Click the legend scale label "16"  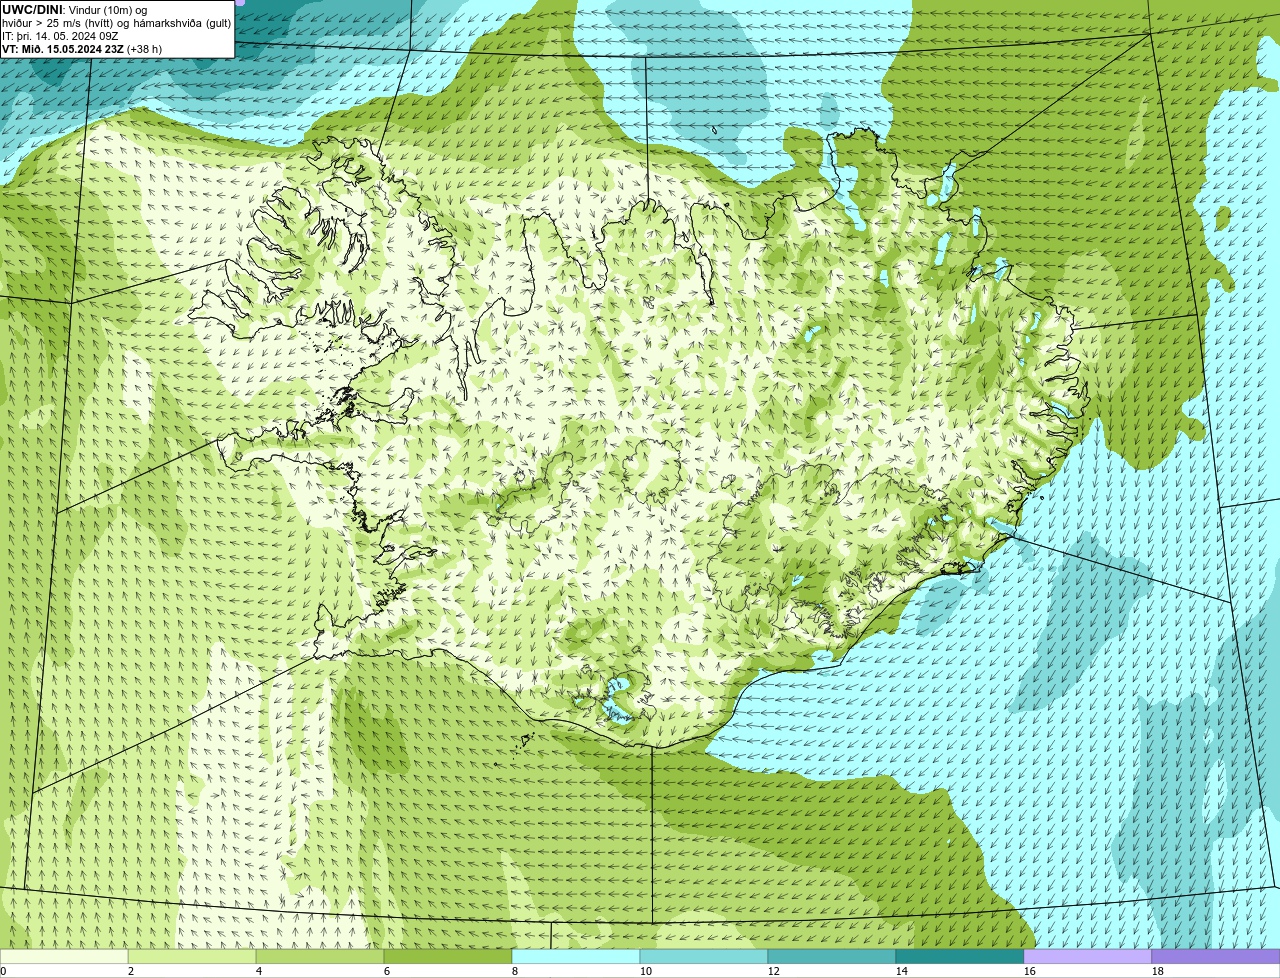pos(1030,971)
